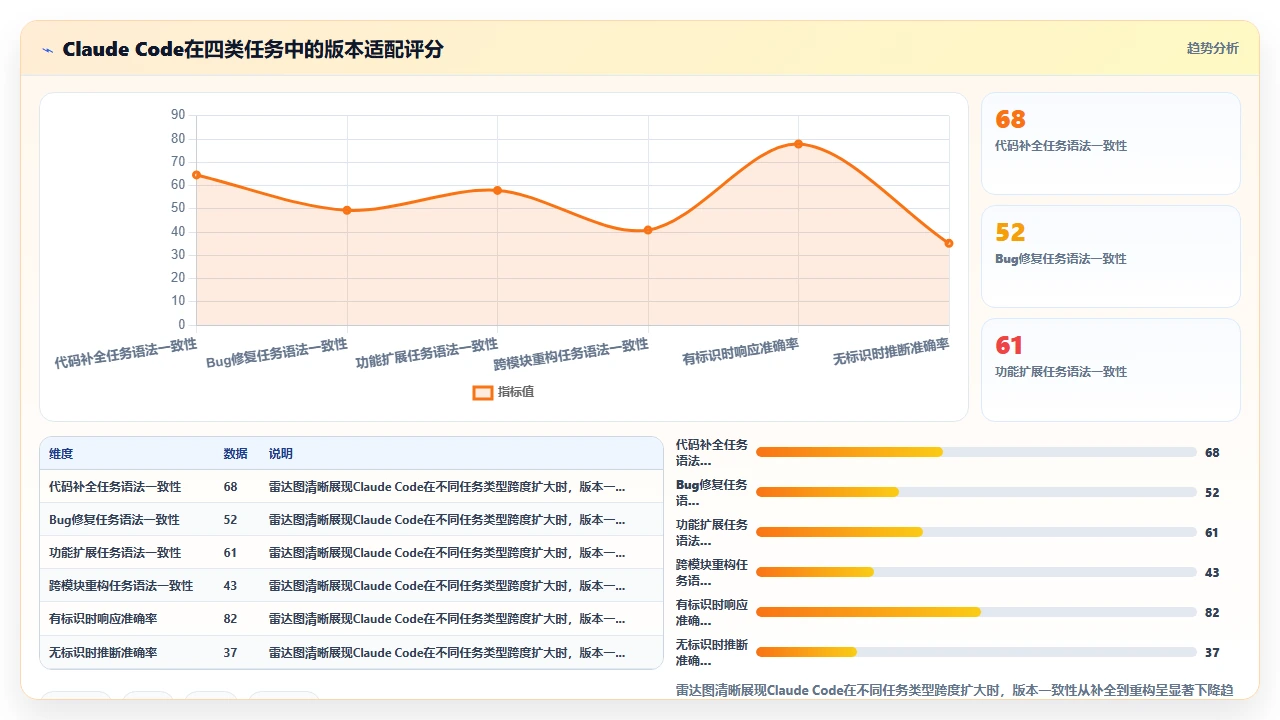
Task: Click the table value 68 in the 数据 column
Action: pos(230,487)
